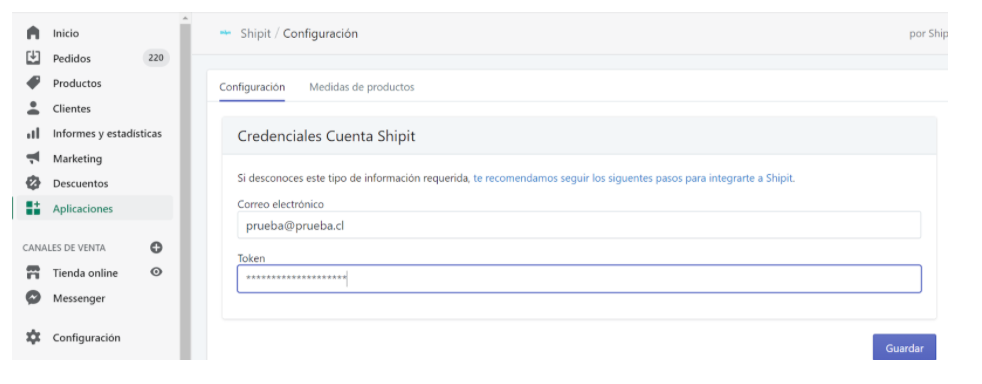Click the Marketing megaphone icon
982x384 pixels.
[x=33, y=158]
